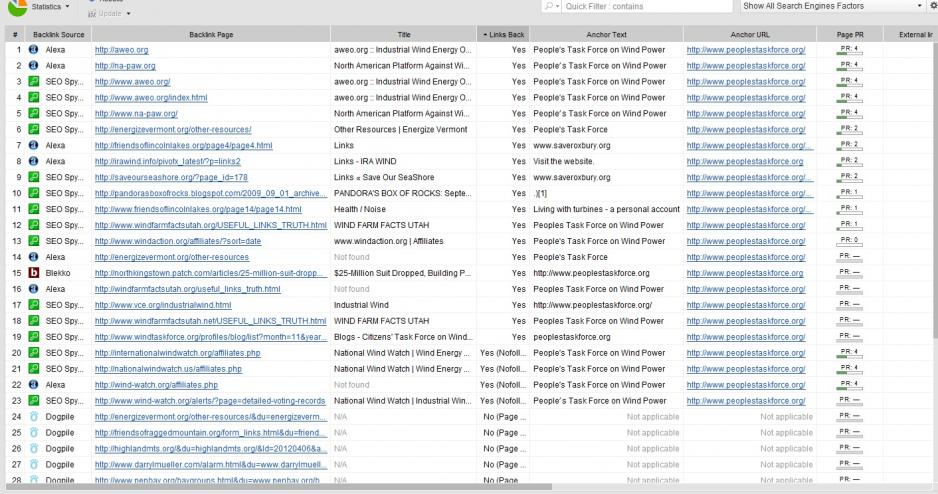
Task: Click Alexa icon in row 2
Action: point(34,66)
